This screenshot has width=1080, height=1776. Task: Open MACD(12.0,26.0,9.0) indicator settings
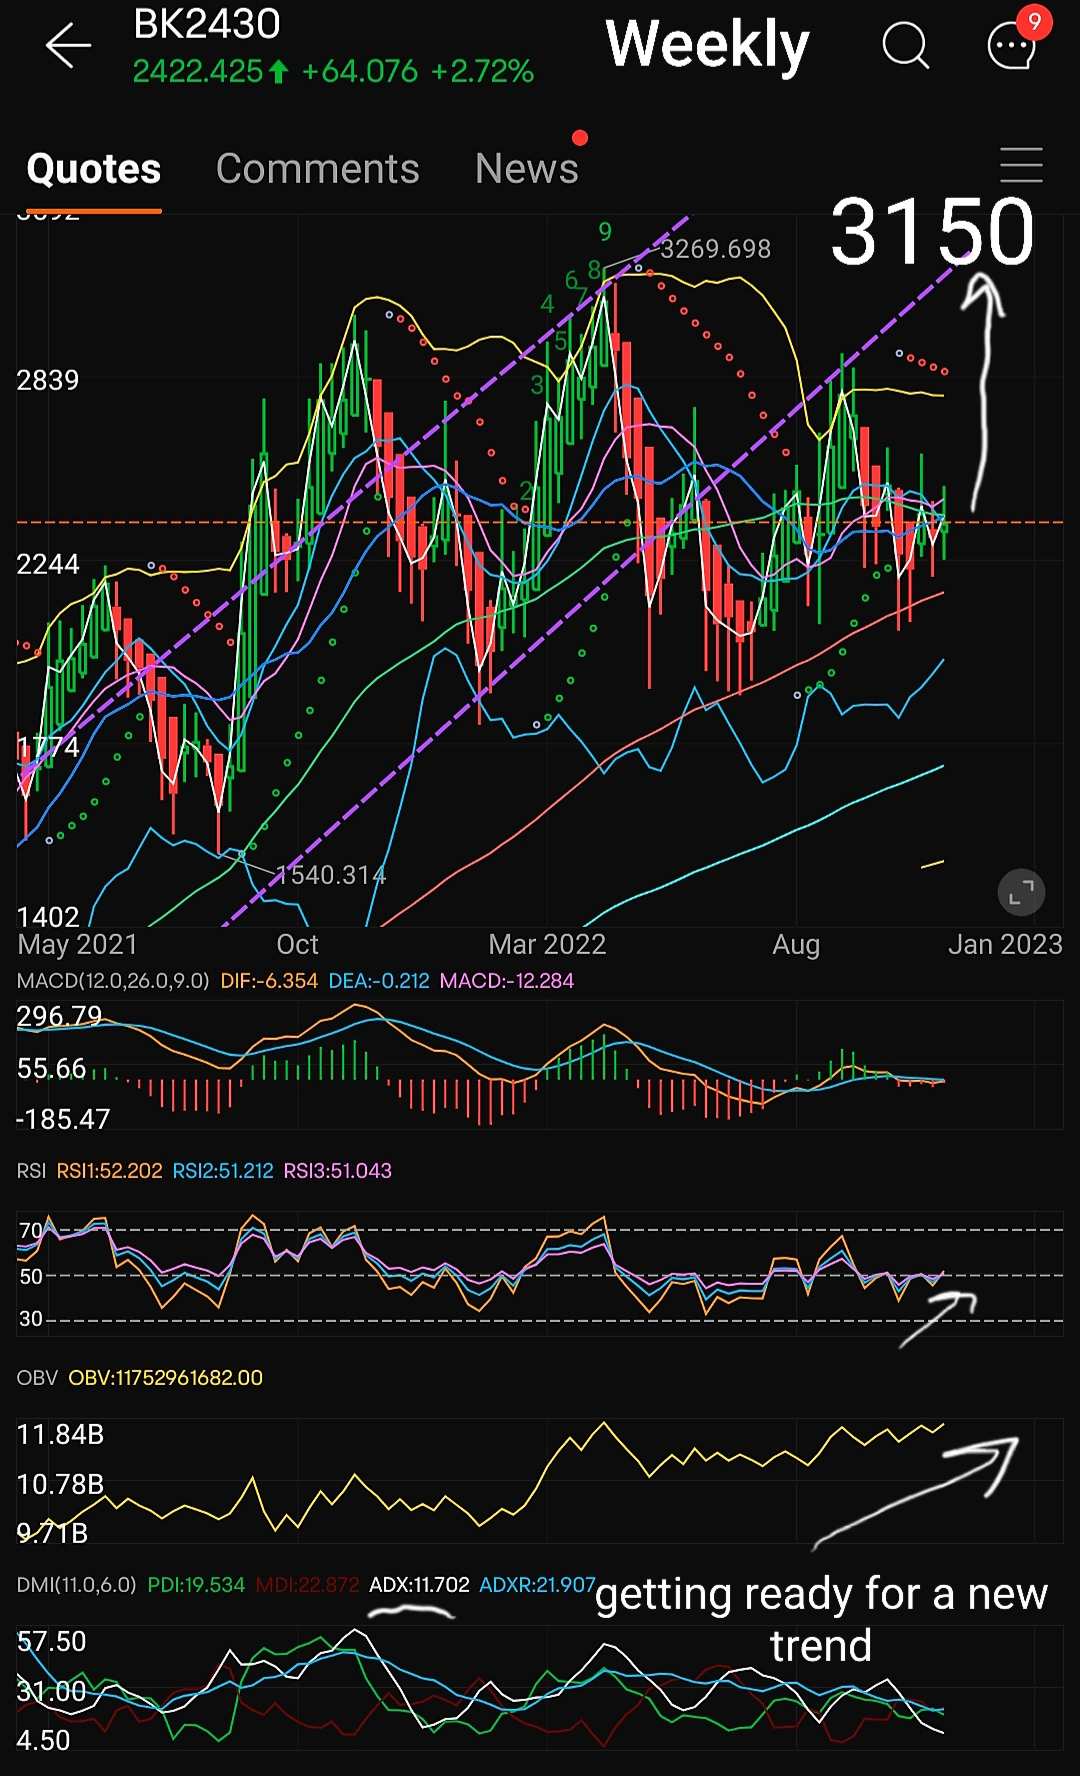tap(113, 981)
